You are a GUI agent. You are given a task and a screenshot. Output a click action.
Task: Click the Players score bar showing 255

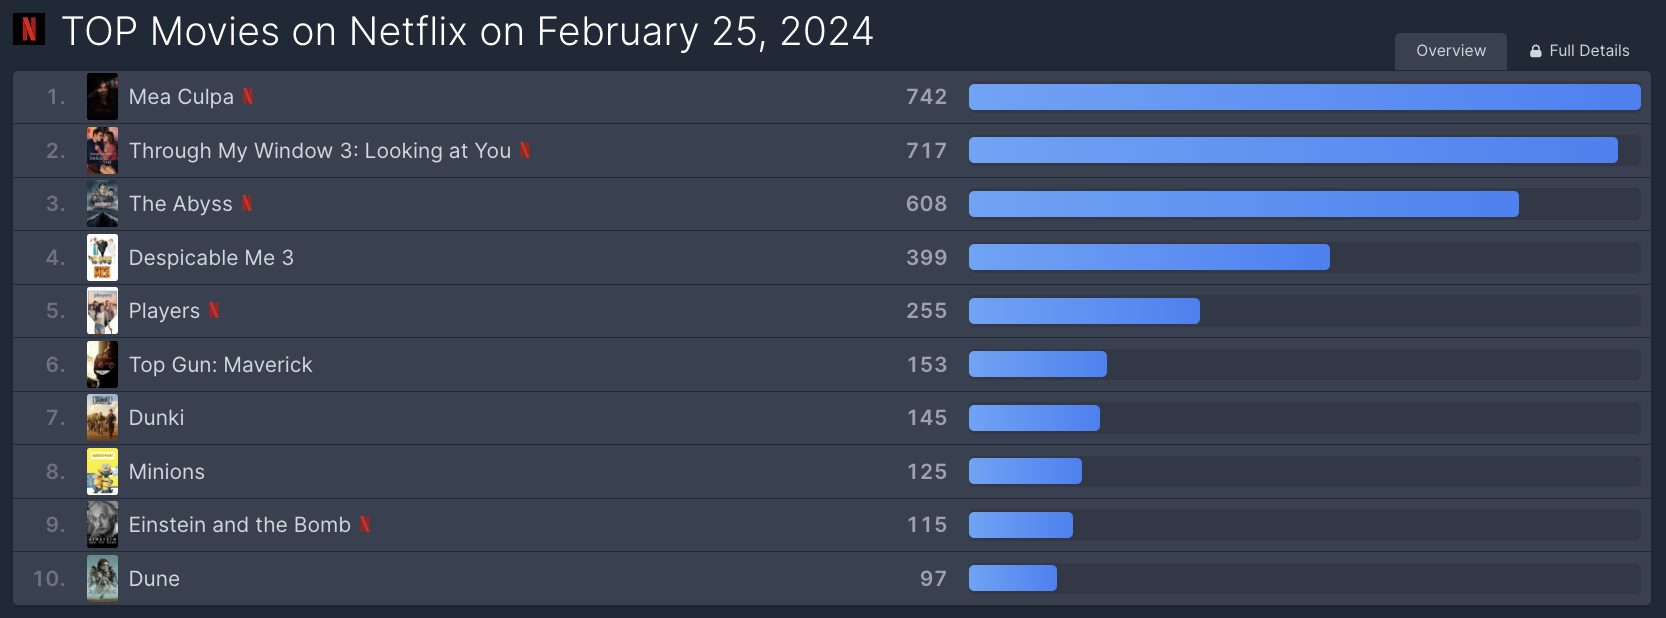pyautogui.click(x=1084, y=311)
